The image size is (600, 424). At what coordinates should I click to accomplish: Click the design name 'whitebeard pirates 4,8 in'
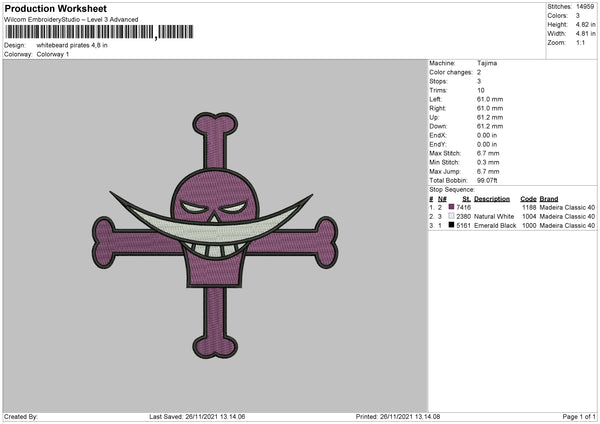(72, 45)
